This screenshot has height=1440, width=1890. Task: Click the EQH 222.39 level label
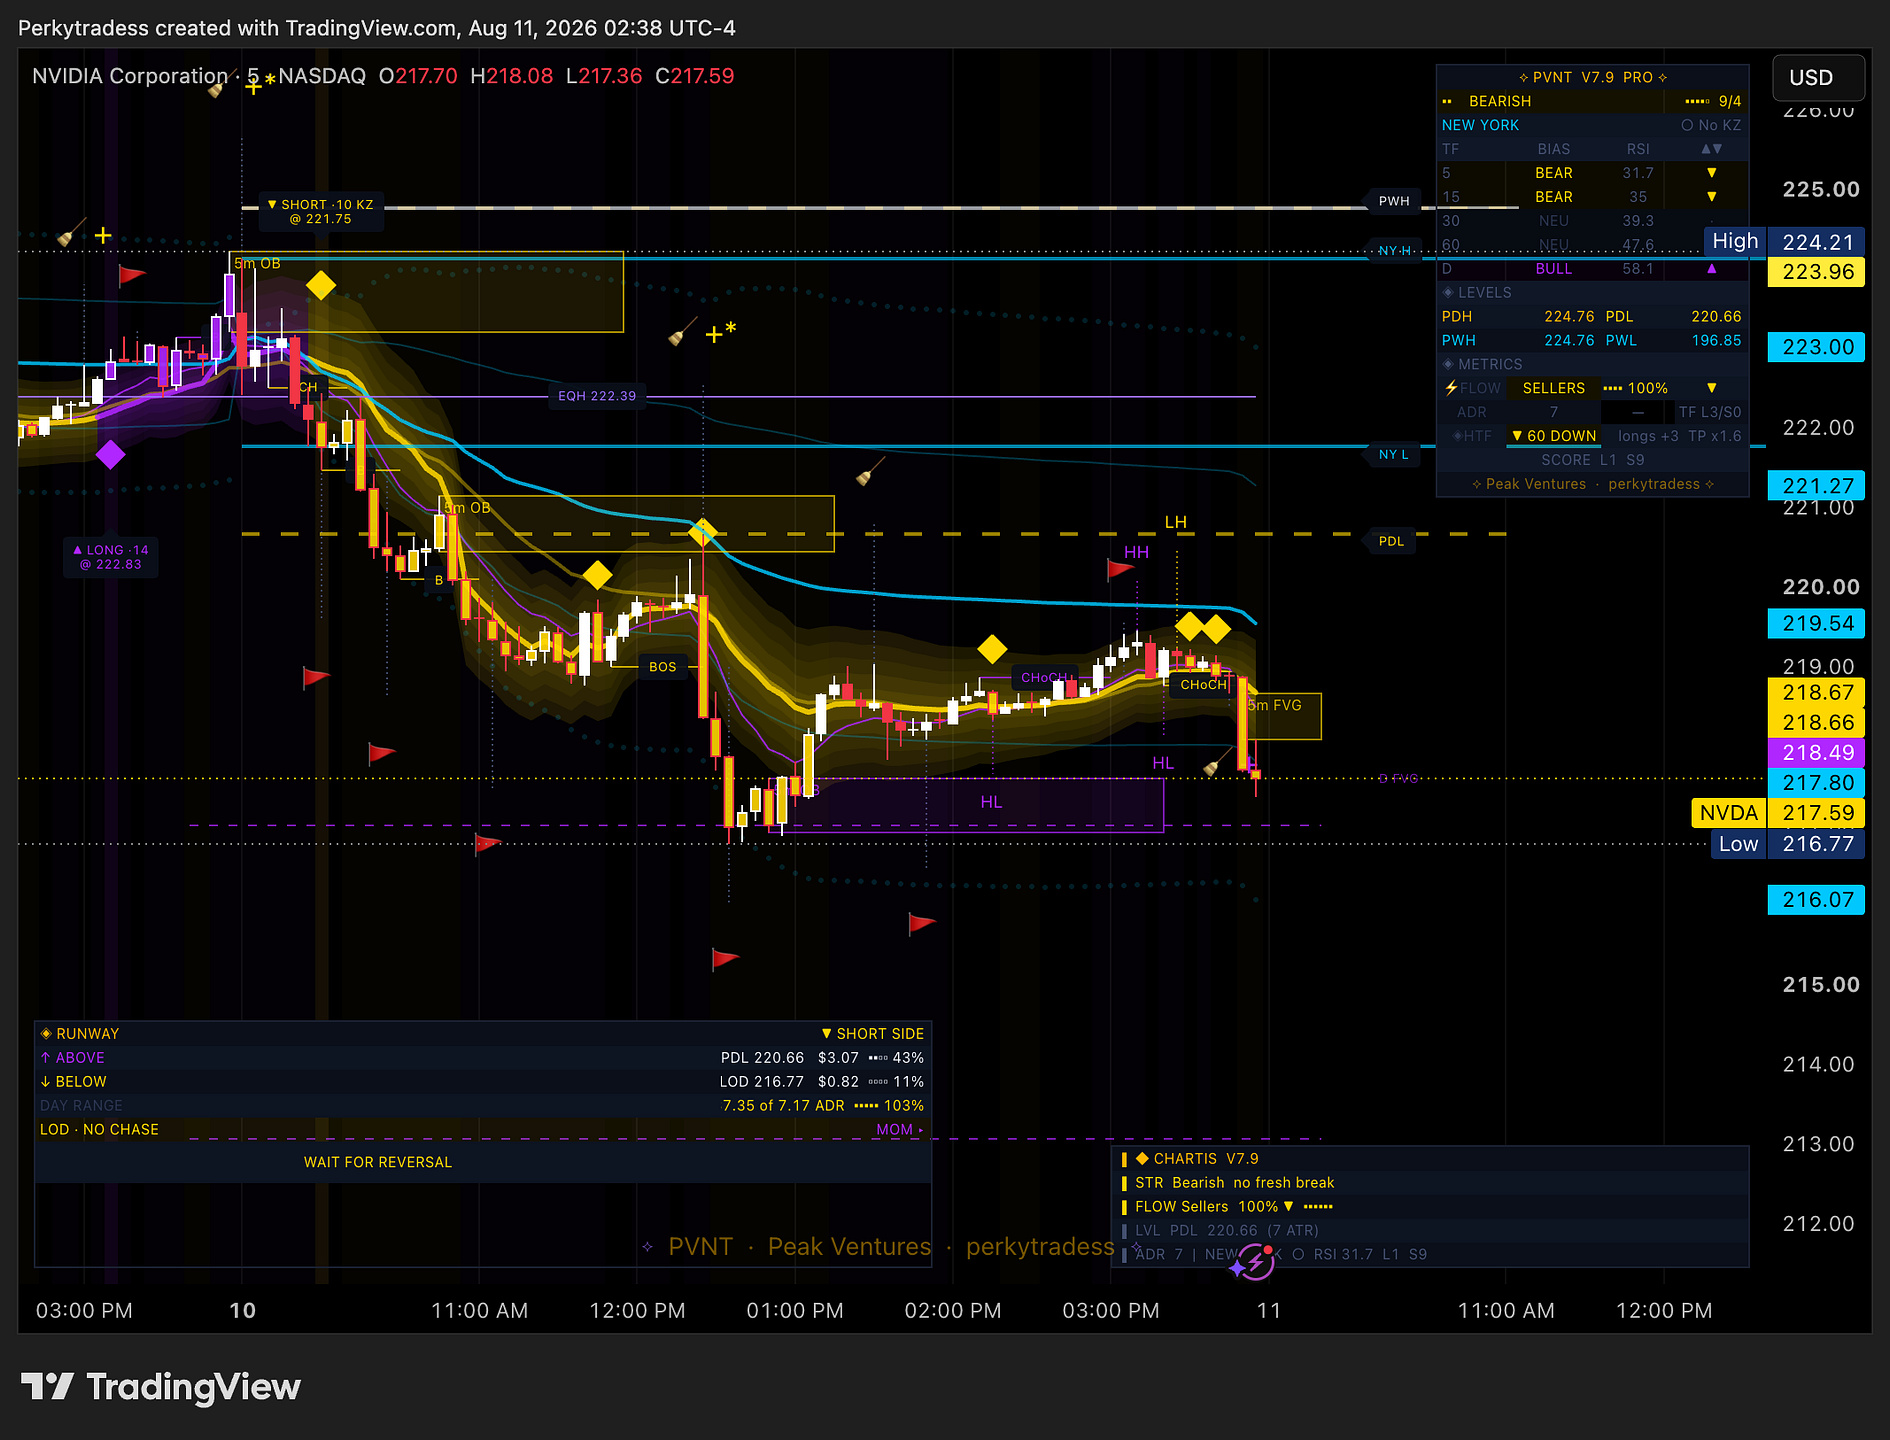[x=597, y=396]
